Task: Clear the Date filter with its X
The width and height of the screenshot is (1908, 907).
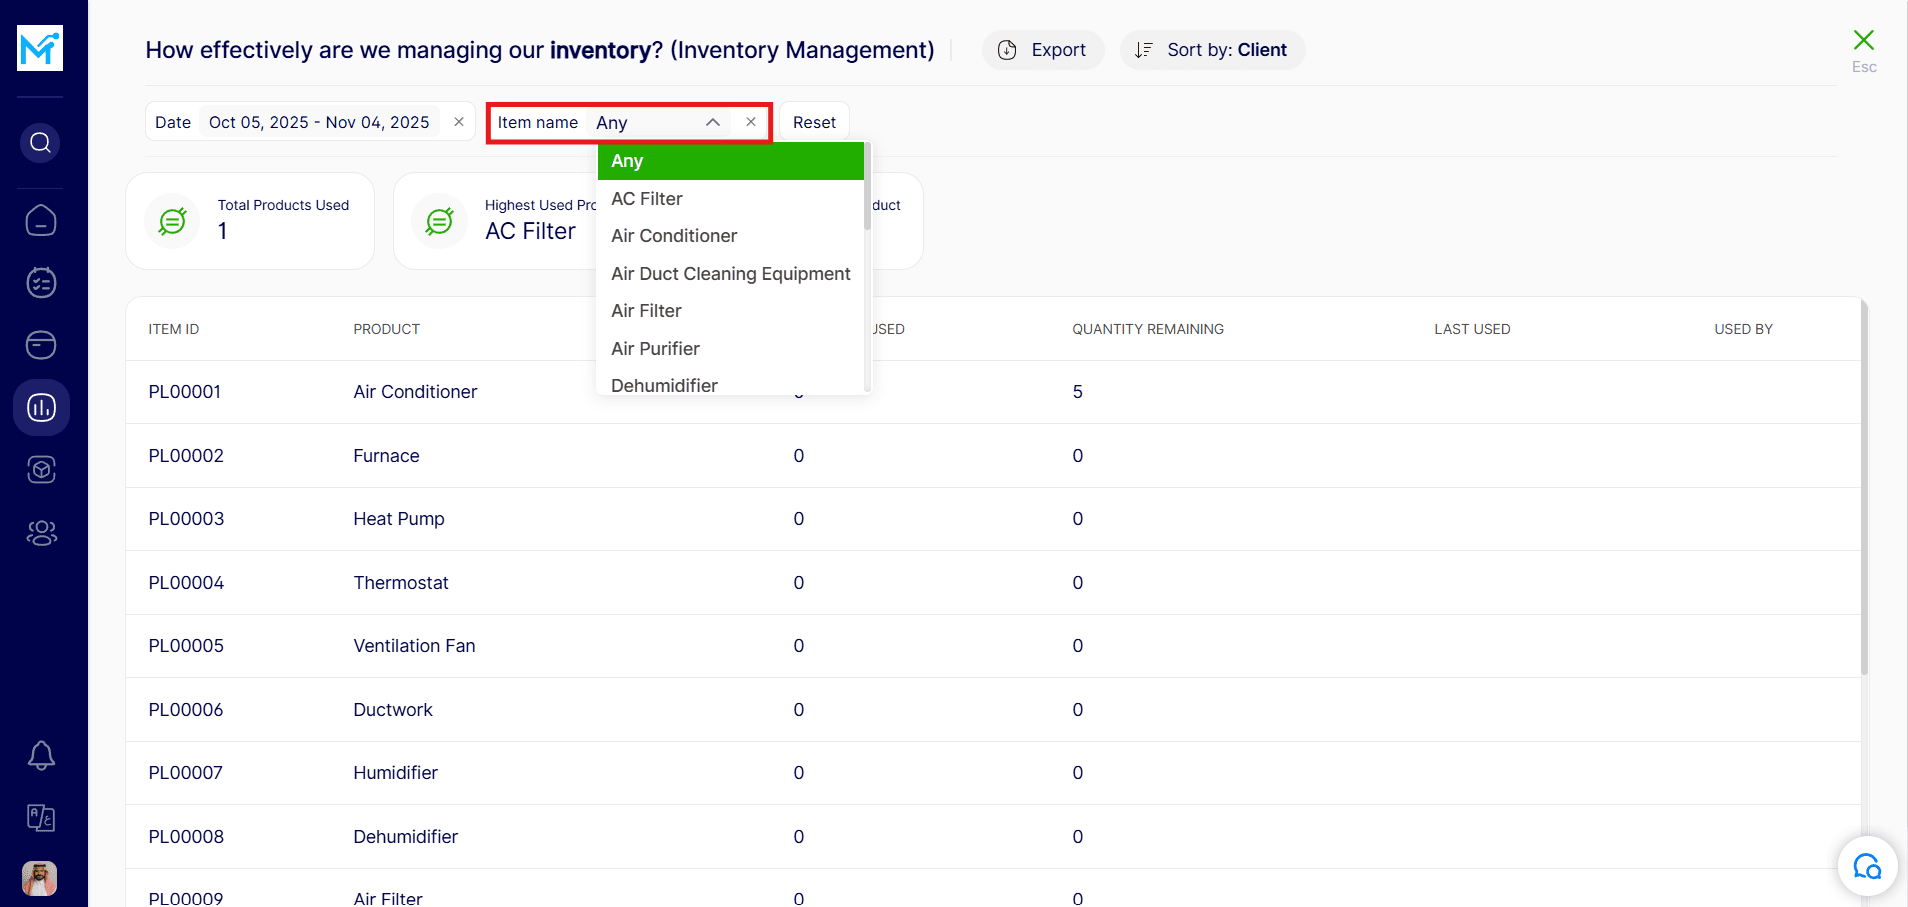Action: 459,122
